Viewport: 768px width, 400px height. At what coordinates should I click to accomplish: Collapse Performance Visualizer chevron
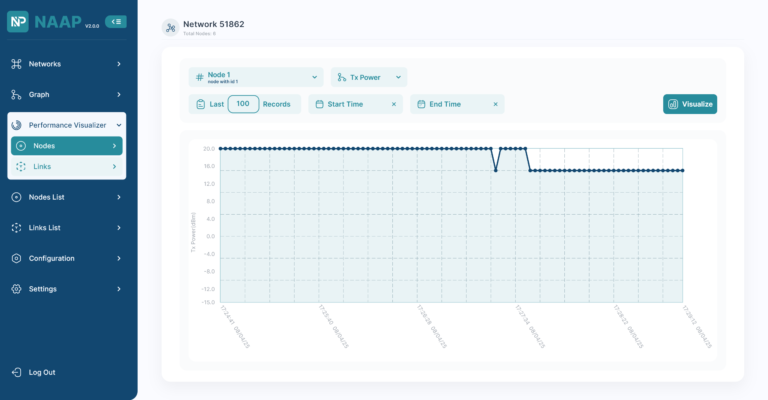119,125
